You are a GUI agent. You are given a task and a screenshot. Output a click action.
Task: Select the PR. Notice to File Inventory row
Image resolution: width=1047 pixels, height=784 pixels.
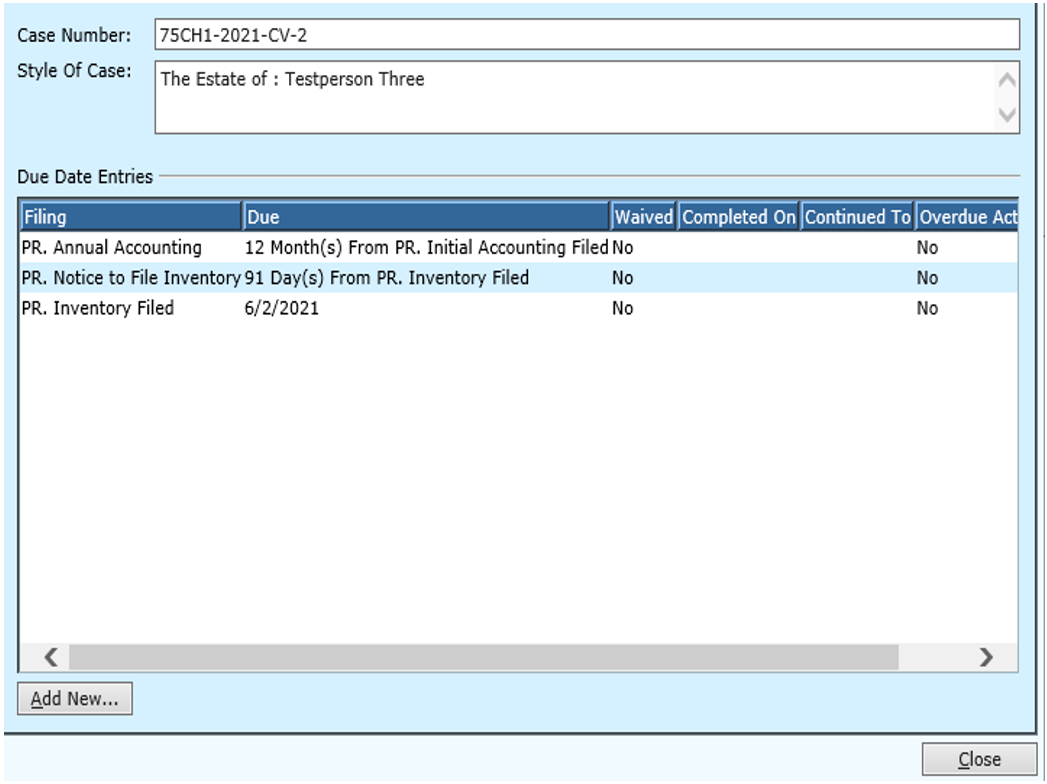pyautogui.click(x=130, y=278)
